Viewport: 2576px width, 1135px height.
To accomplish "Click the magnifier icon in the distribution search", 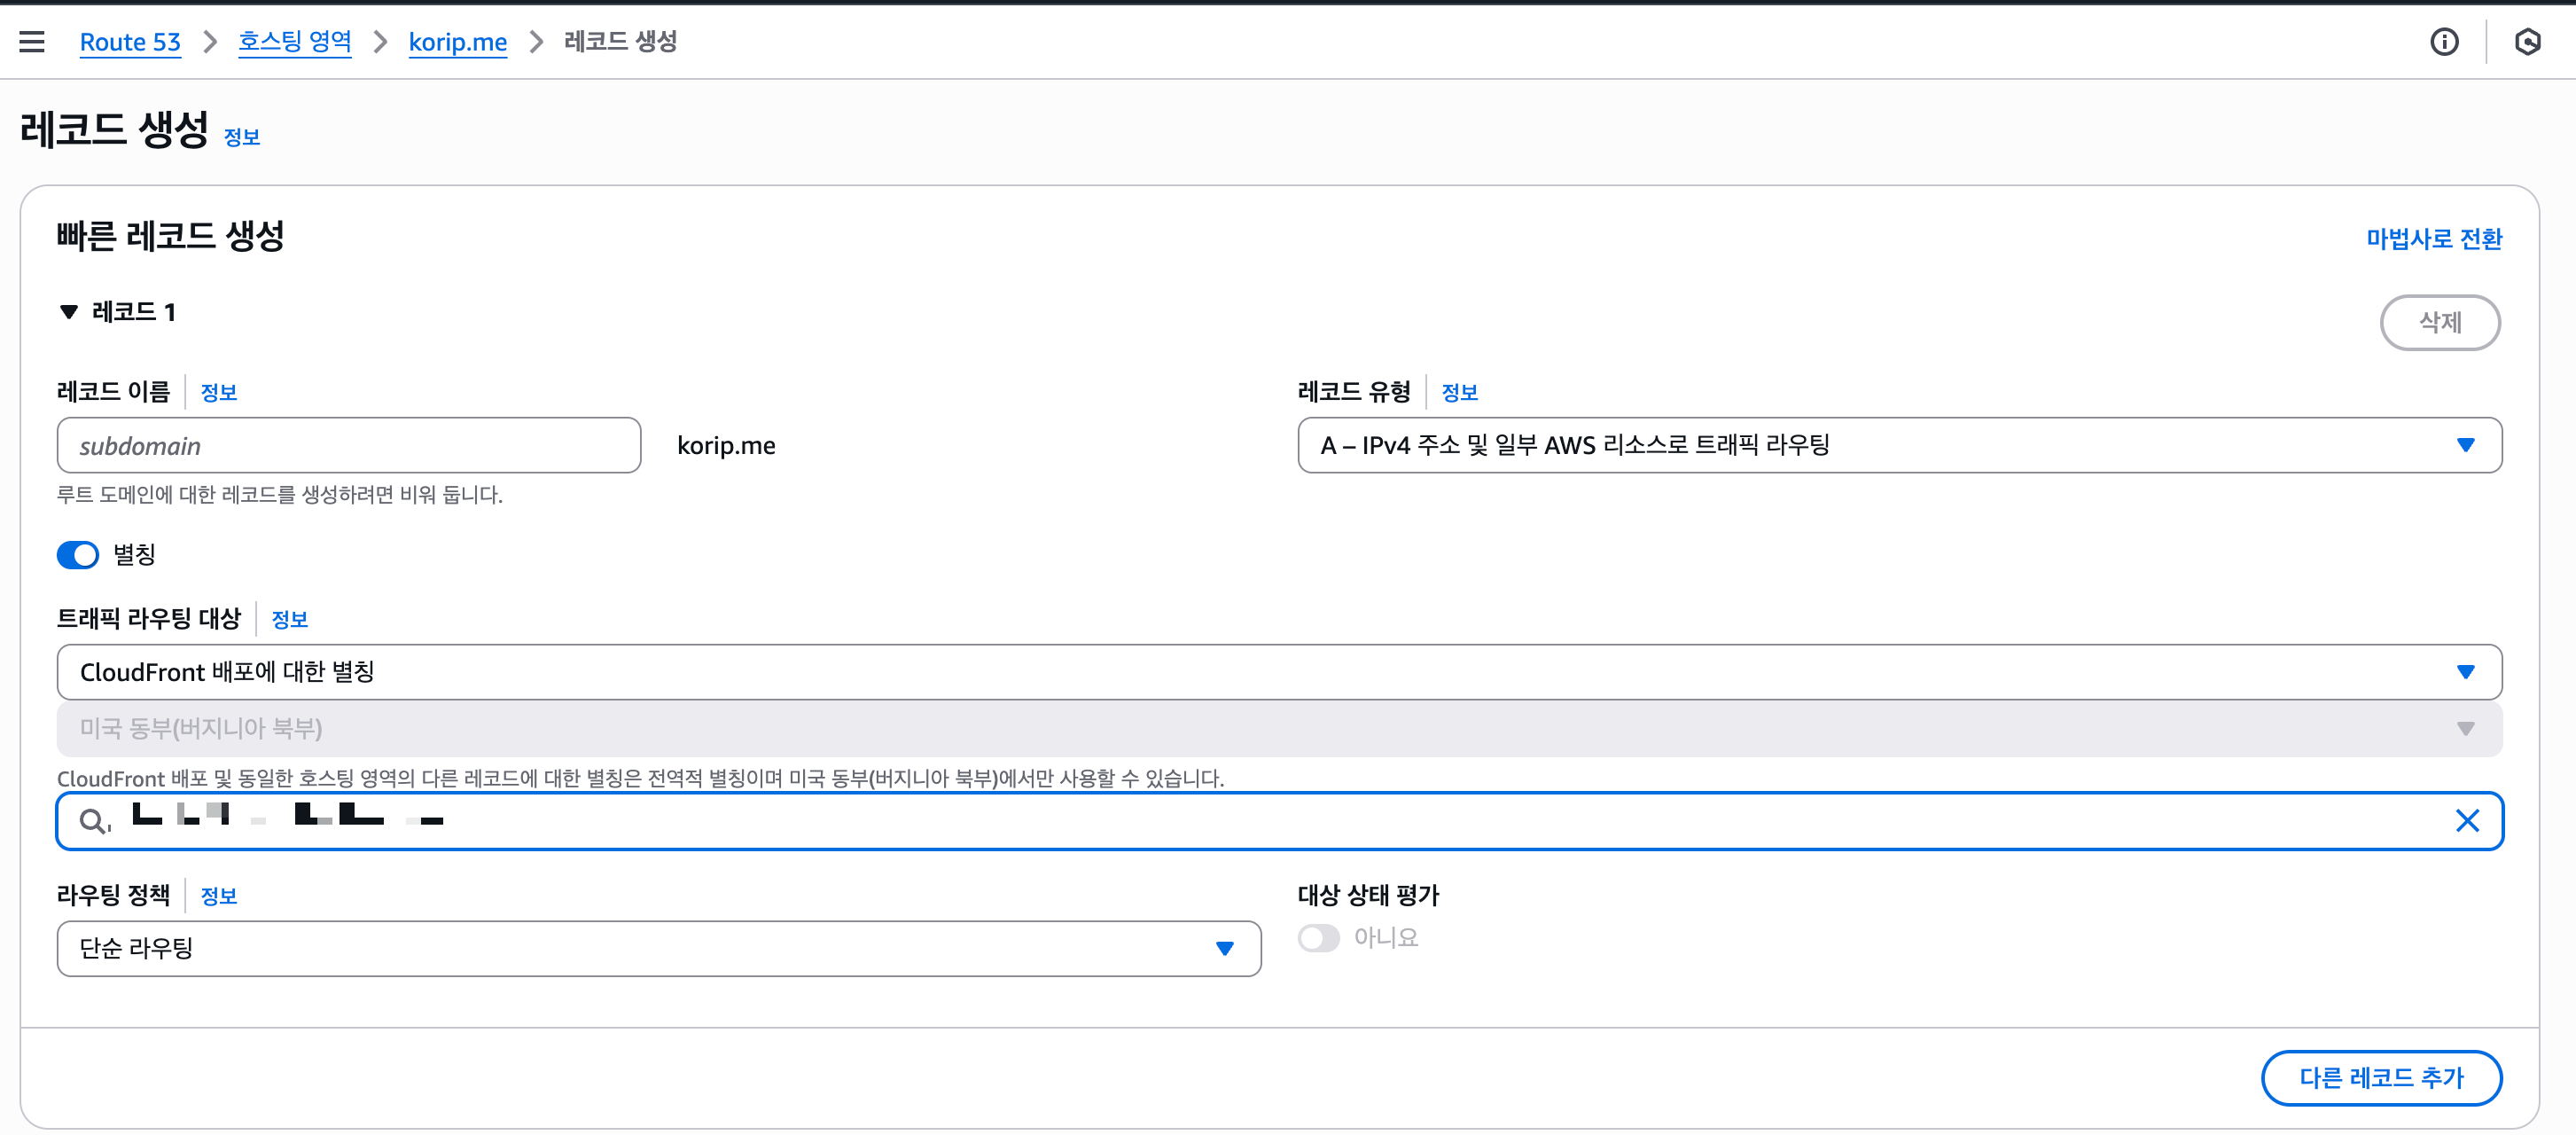I will point(93,822).
